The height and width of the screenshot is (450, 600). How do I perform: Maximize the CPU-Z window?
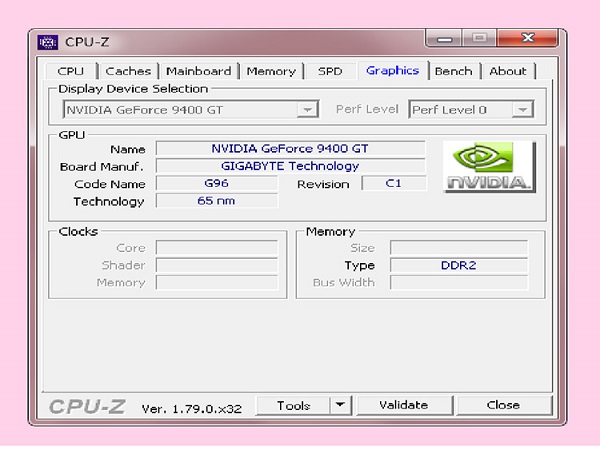click(480, 40)
